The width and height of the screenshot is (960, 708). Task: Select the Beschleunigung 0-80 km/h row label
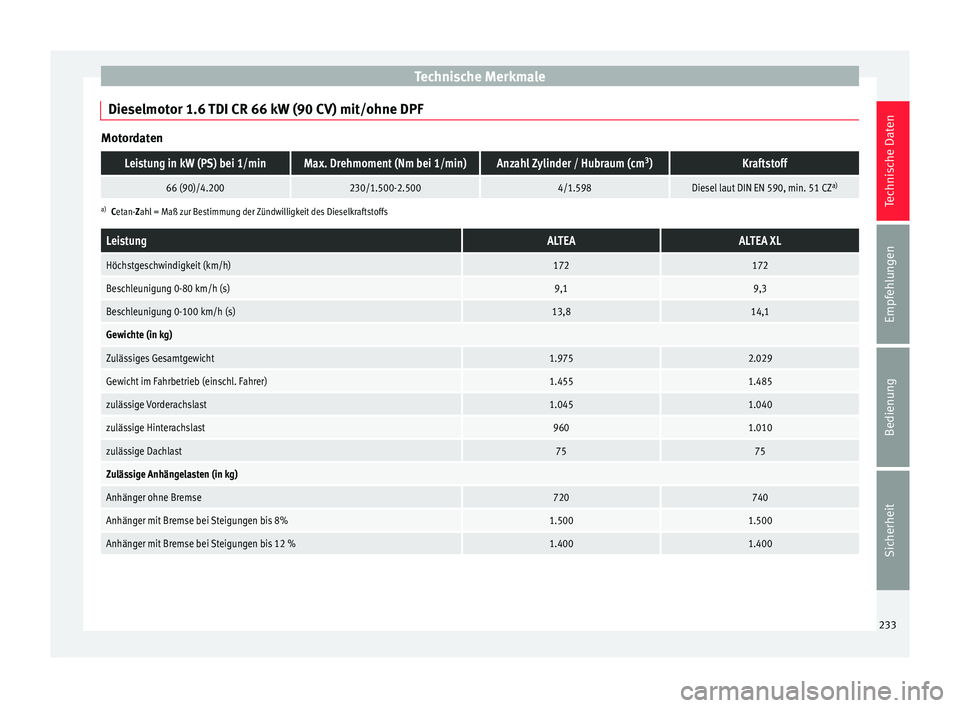click(168, 288)
